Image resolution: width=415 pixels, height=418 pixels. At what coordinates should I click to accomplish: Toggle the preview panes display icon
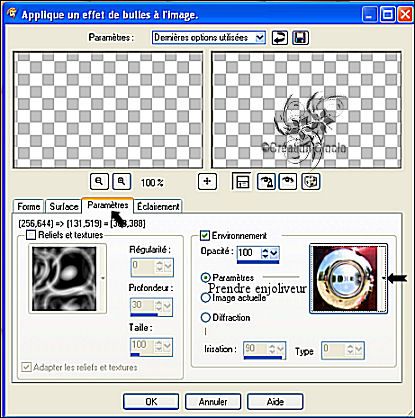[242, 182]
